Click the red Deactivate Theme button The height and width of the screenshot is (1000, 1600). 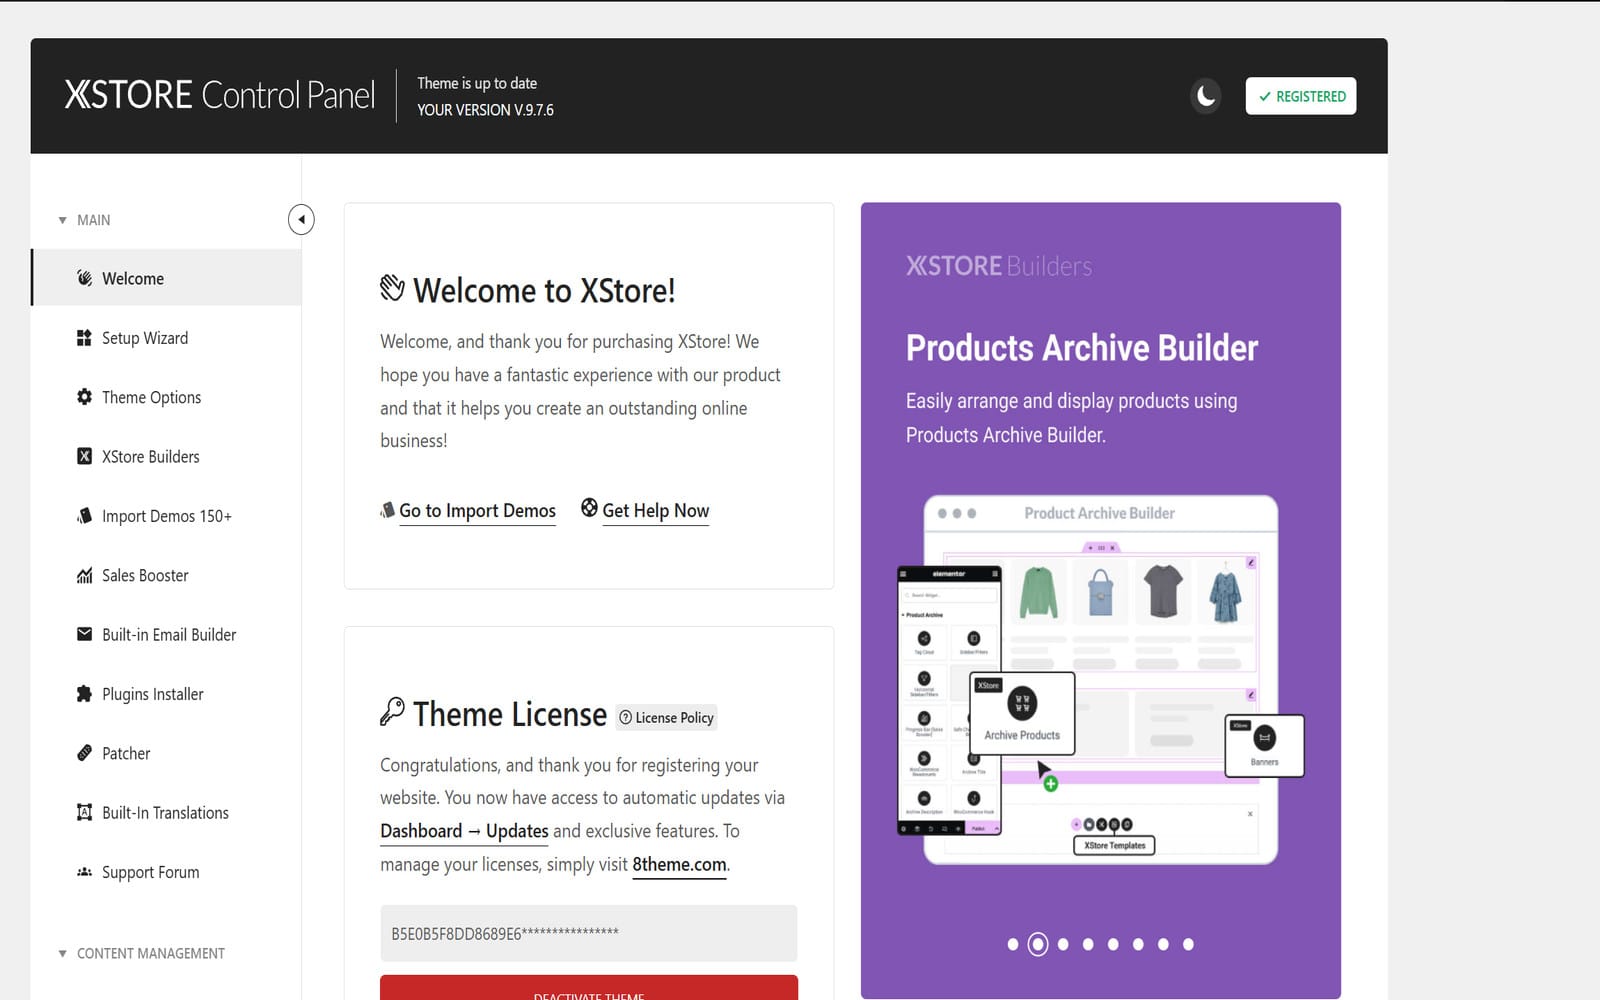[589, 988]
